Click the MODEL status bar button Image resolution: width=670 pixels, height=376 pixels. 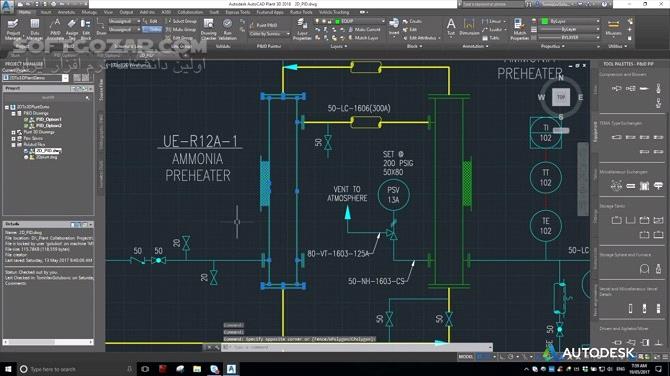(x=466, y=356)
